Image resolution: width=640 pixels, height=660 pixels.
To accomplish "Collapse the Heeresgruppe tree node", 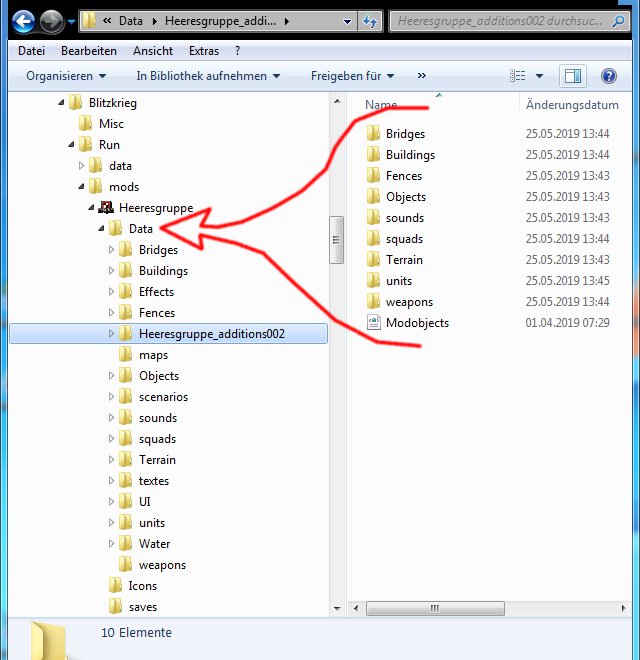I will point(91,208).
